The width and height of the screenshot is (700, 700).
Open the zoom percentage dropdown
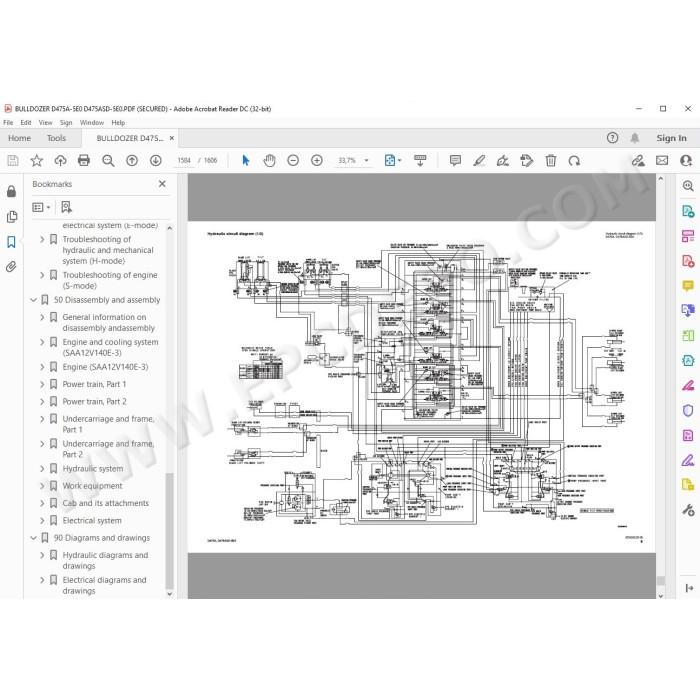point(367,160)
